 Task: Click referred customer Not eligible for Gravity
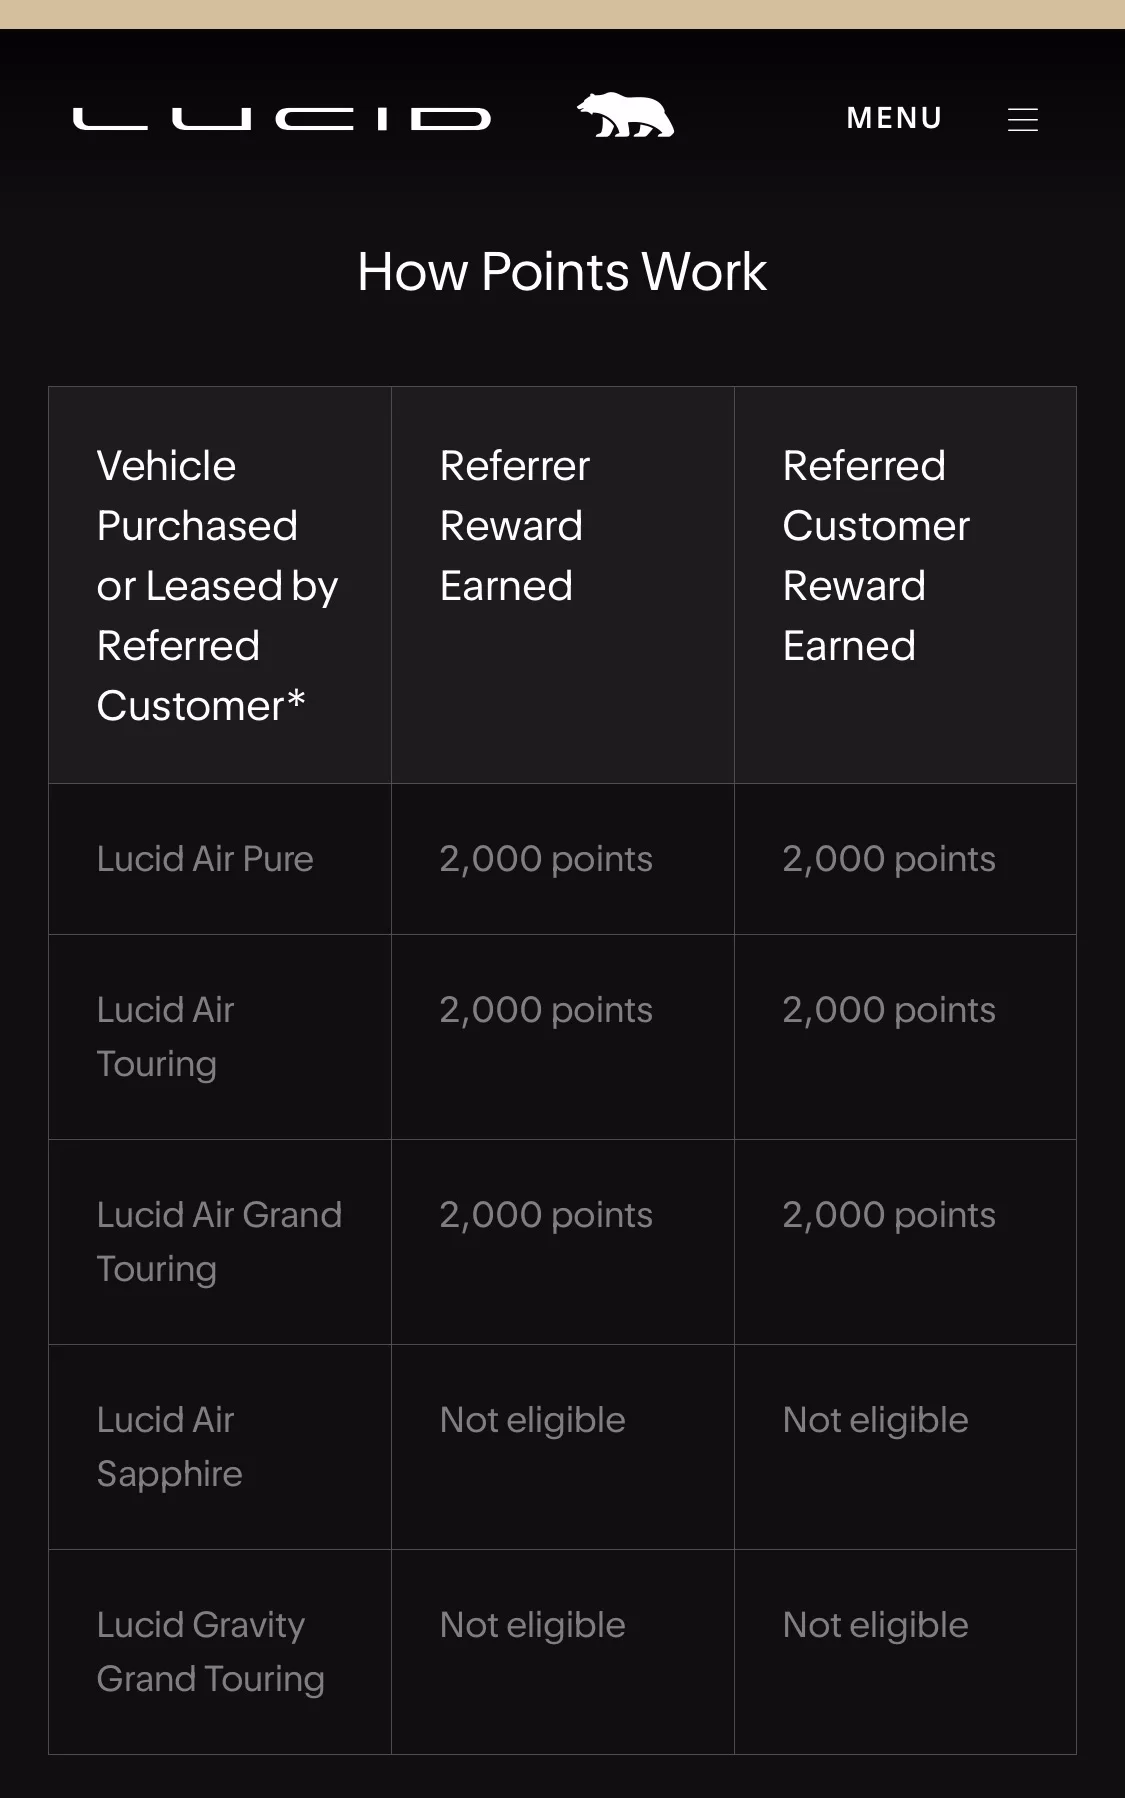[876, 1625]
